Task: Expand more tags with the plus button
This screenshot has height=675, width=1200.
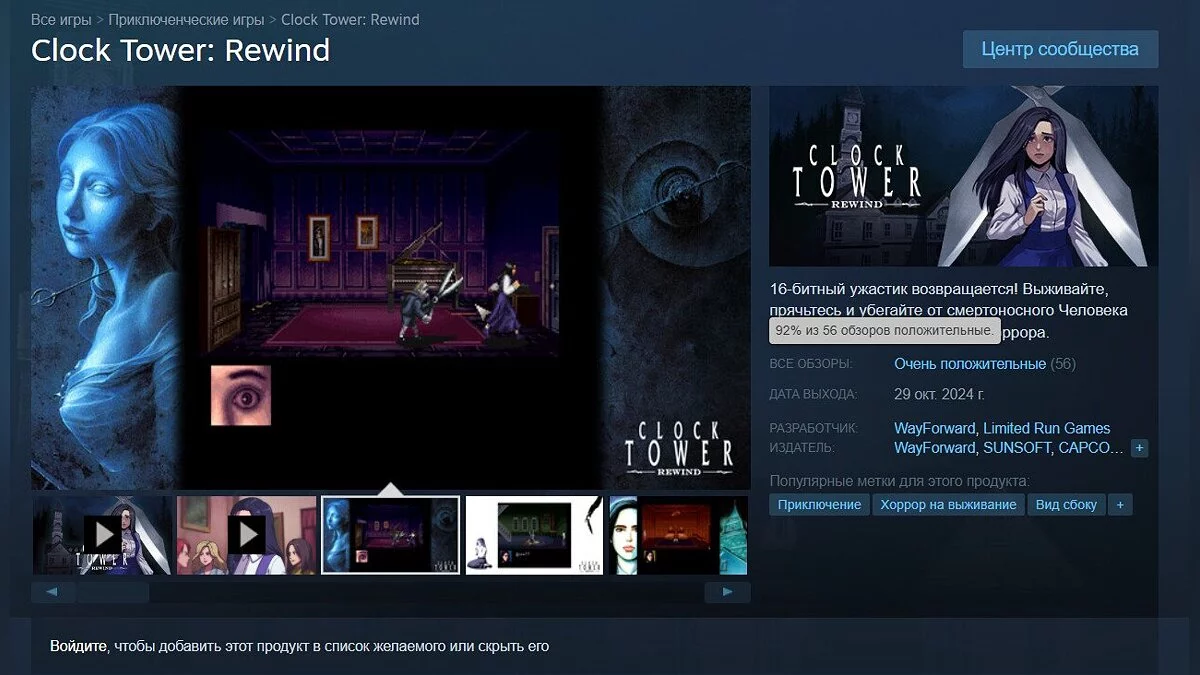Action: pyautogui.click(x=1120, y=505)
